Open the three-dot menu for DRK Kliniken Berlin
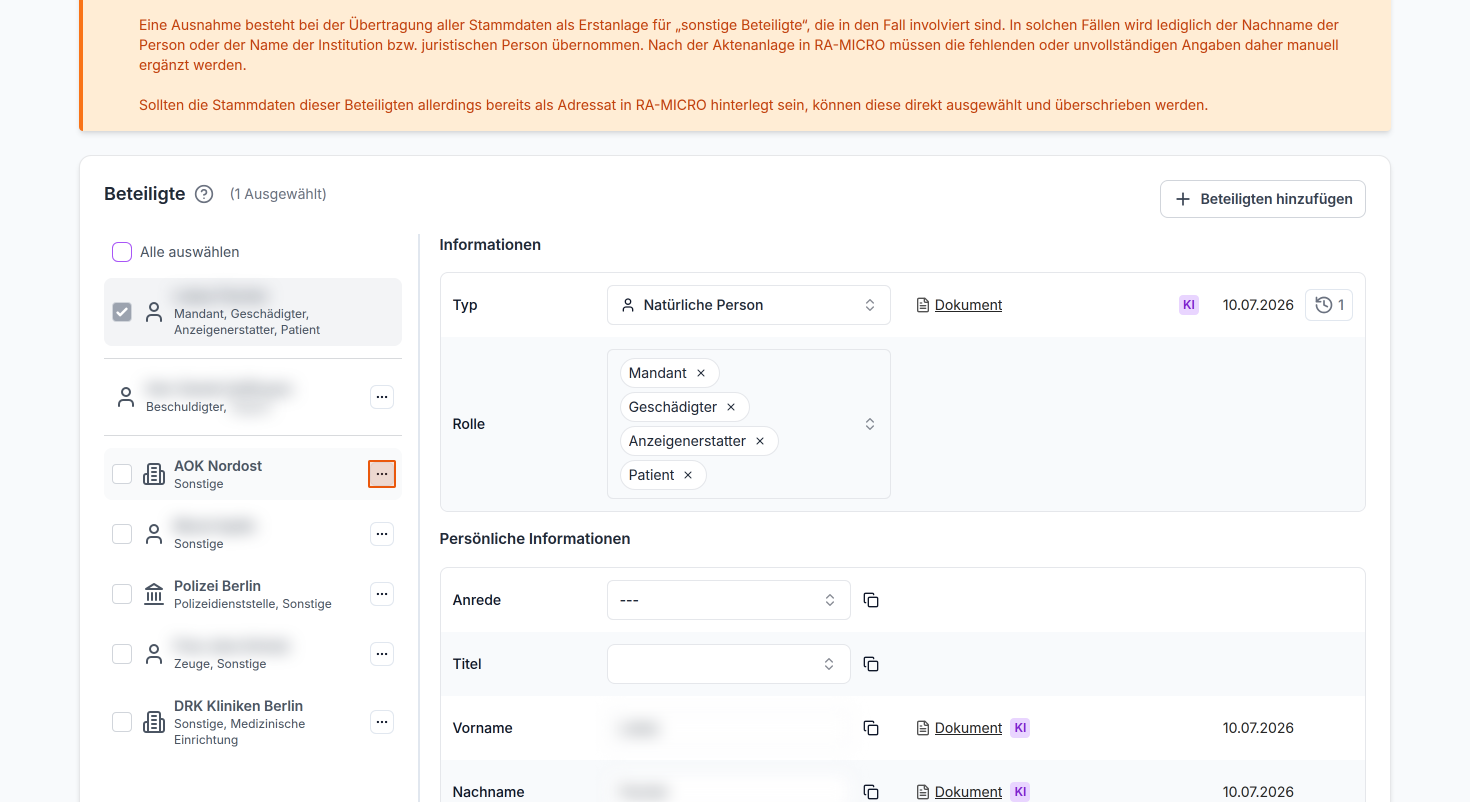Viewport: 1470px width, 802px height. point(382,722)
